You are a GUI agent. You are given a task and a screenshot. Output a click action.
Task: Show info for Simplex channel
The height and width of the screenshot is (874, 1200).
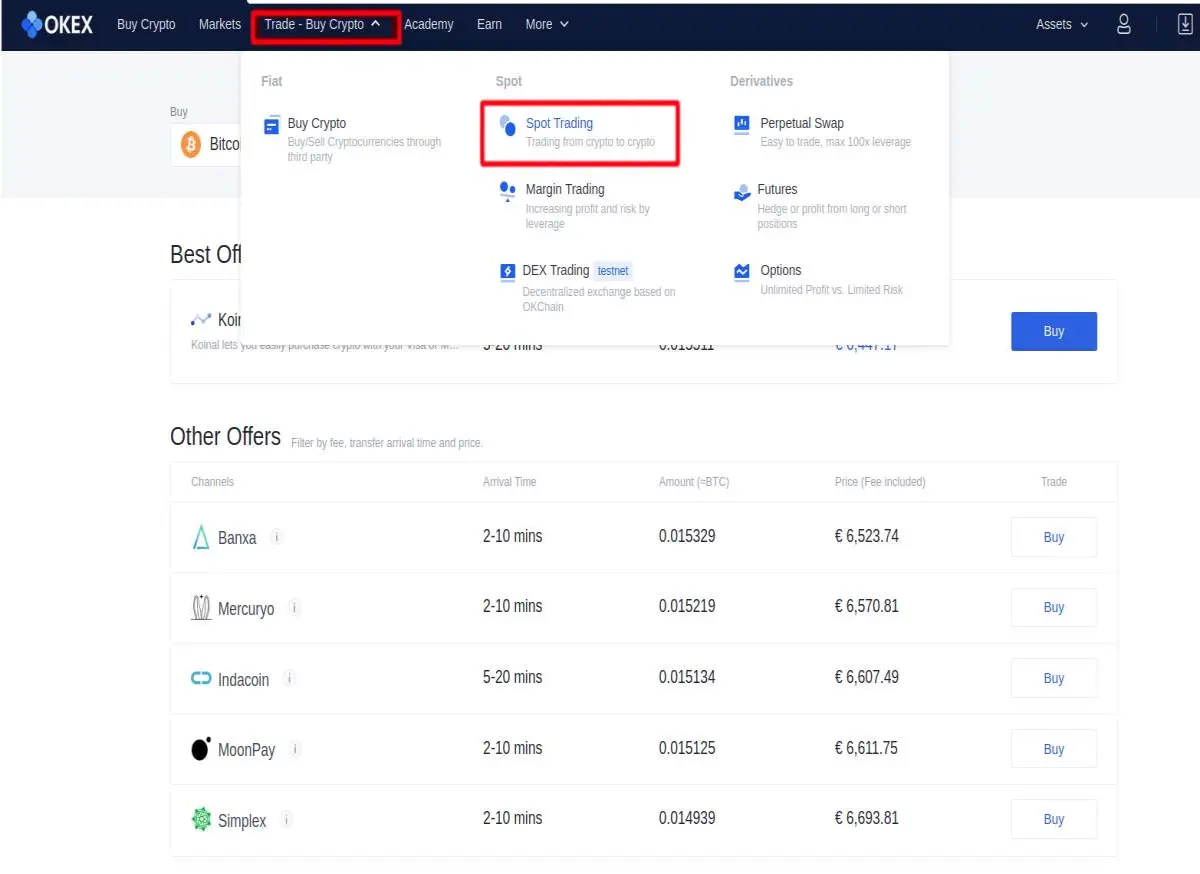click(x=287, y=820)
